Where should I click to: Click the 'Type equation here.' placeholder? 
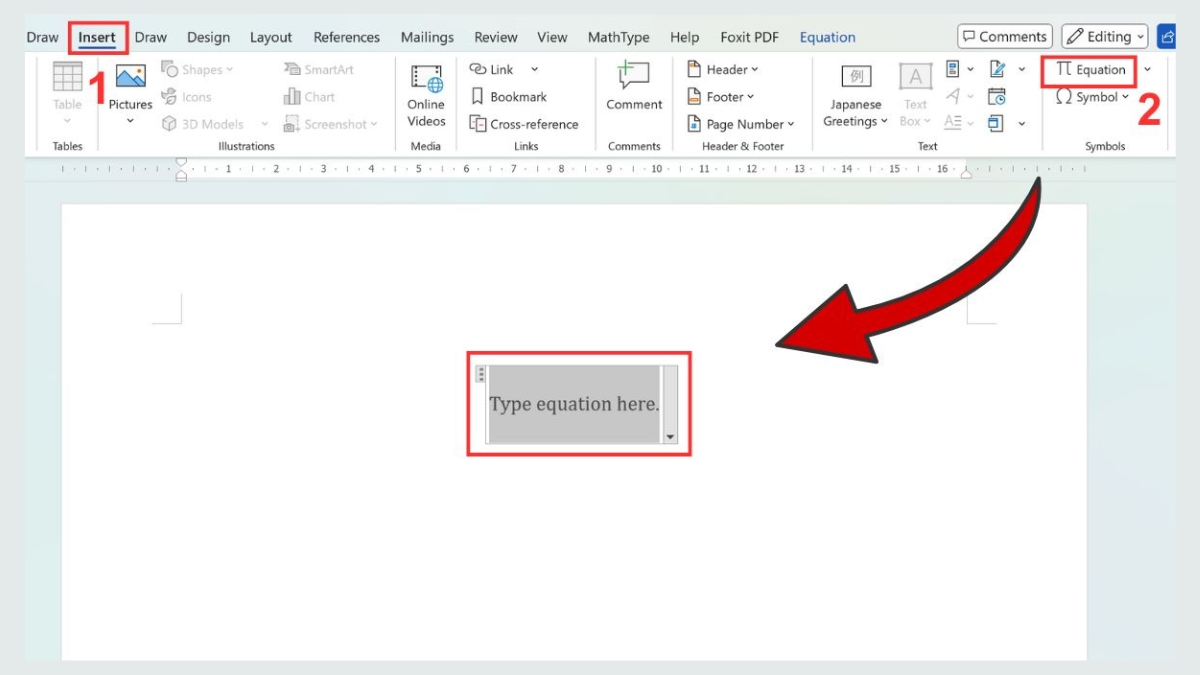pyautogui.click(x=574, y=404)
